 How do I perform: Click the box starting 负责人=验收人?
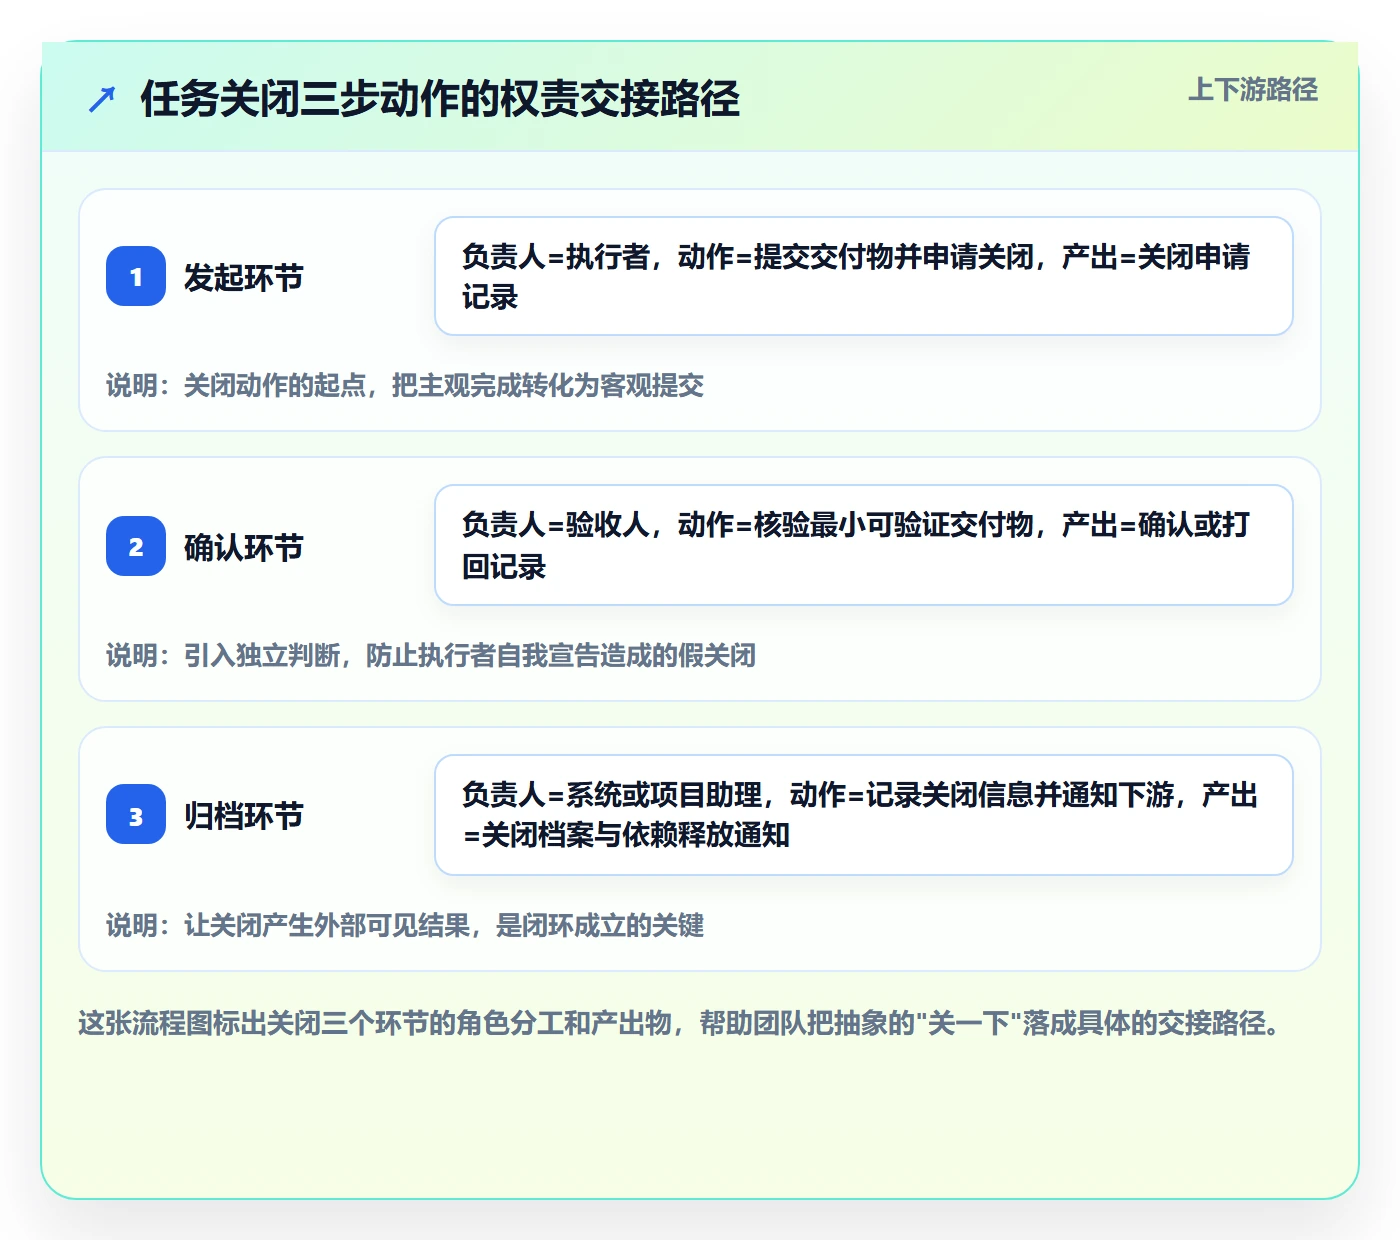click(864, 545)
